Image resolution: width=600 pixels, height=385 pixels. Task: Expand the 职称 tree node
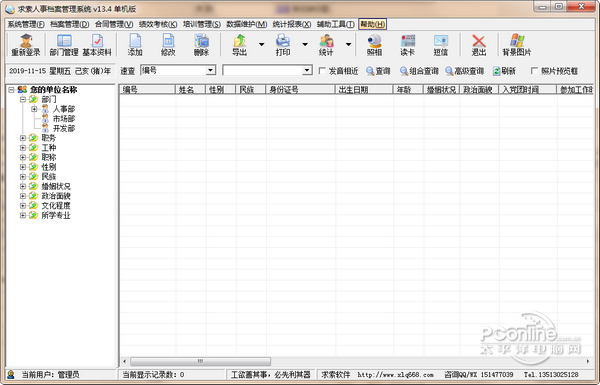tap(23, 157)
